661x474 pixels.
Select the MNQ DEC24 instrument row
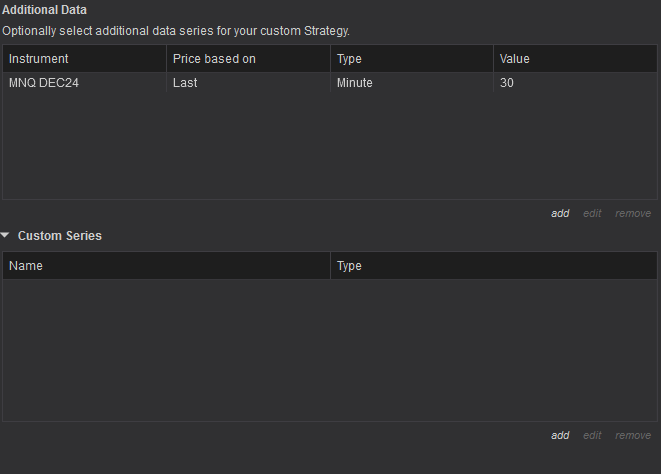(44, 83)
